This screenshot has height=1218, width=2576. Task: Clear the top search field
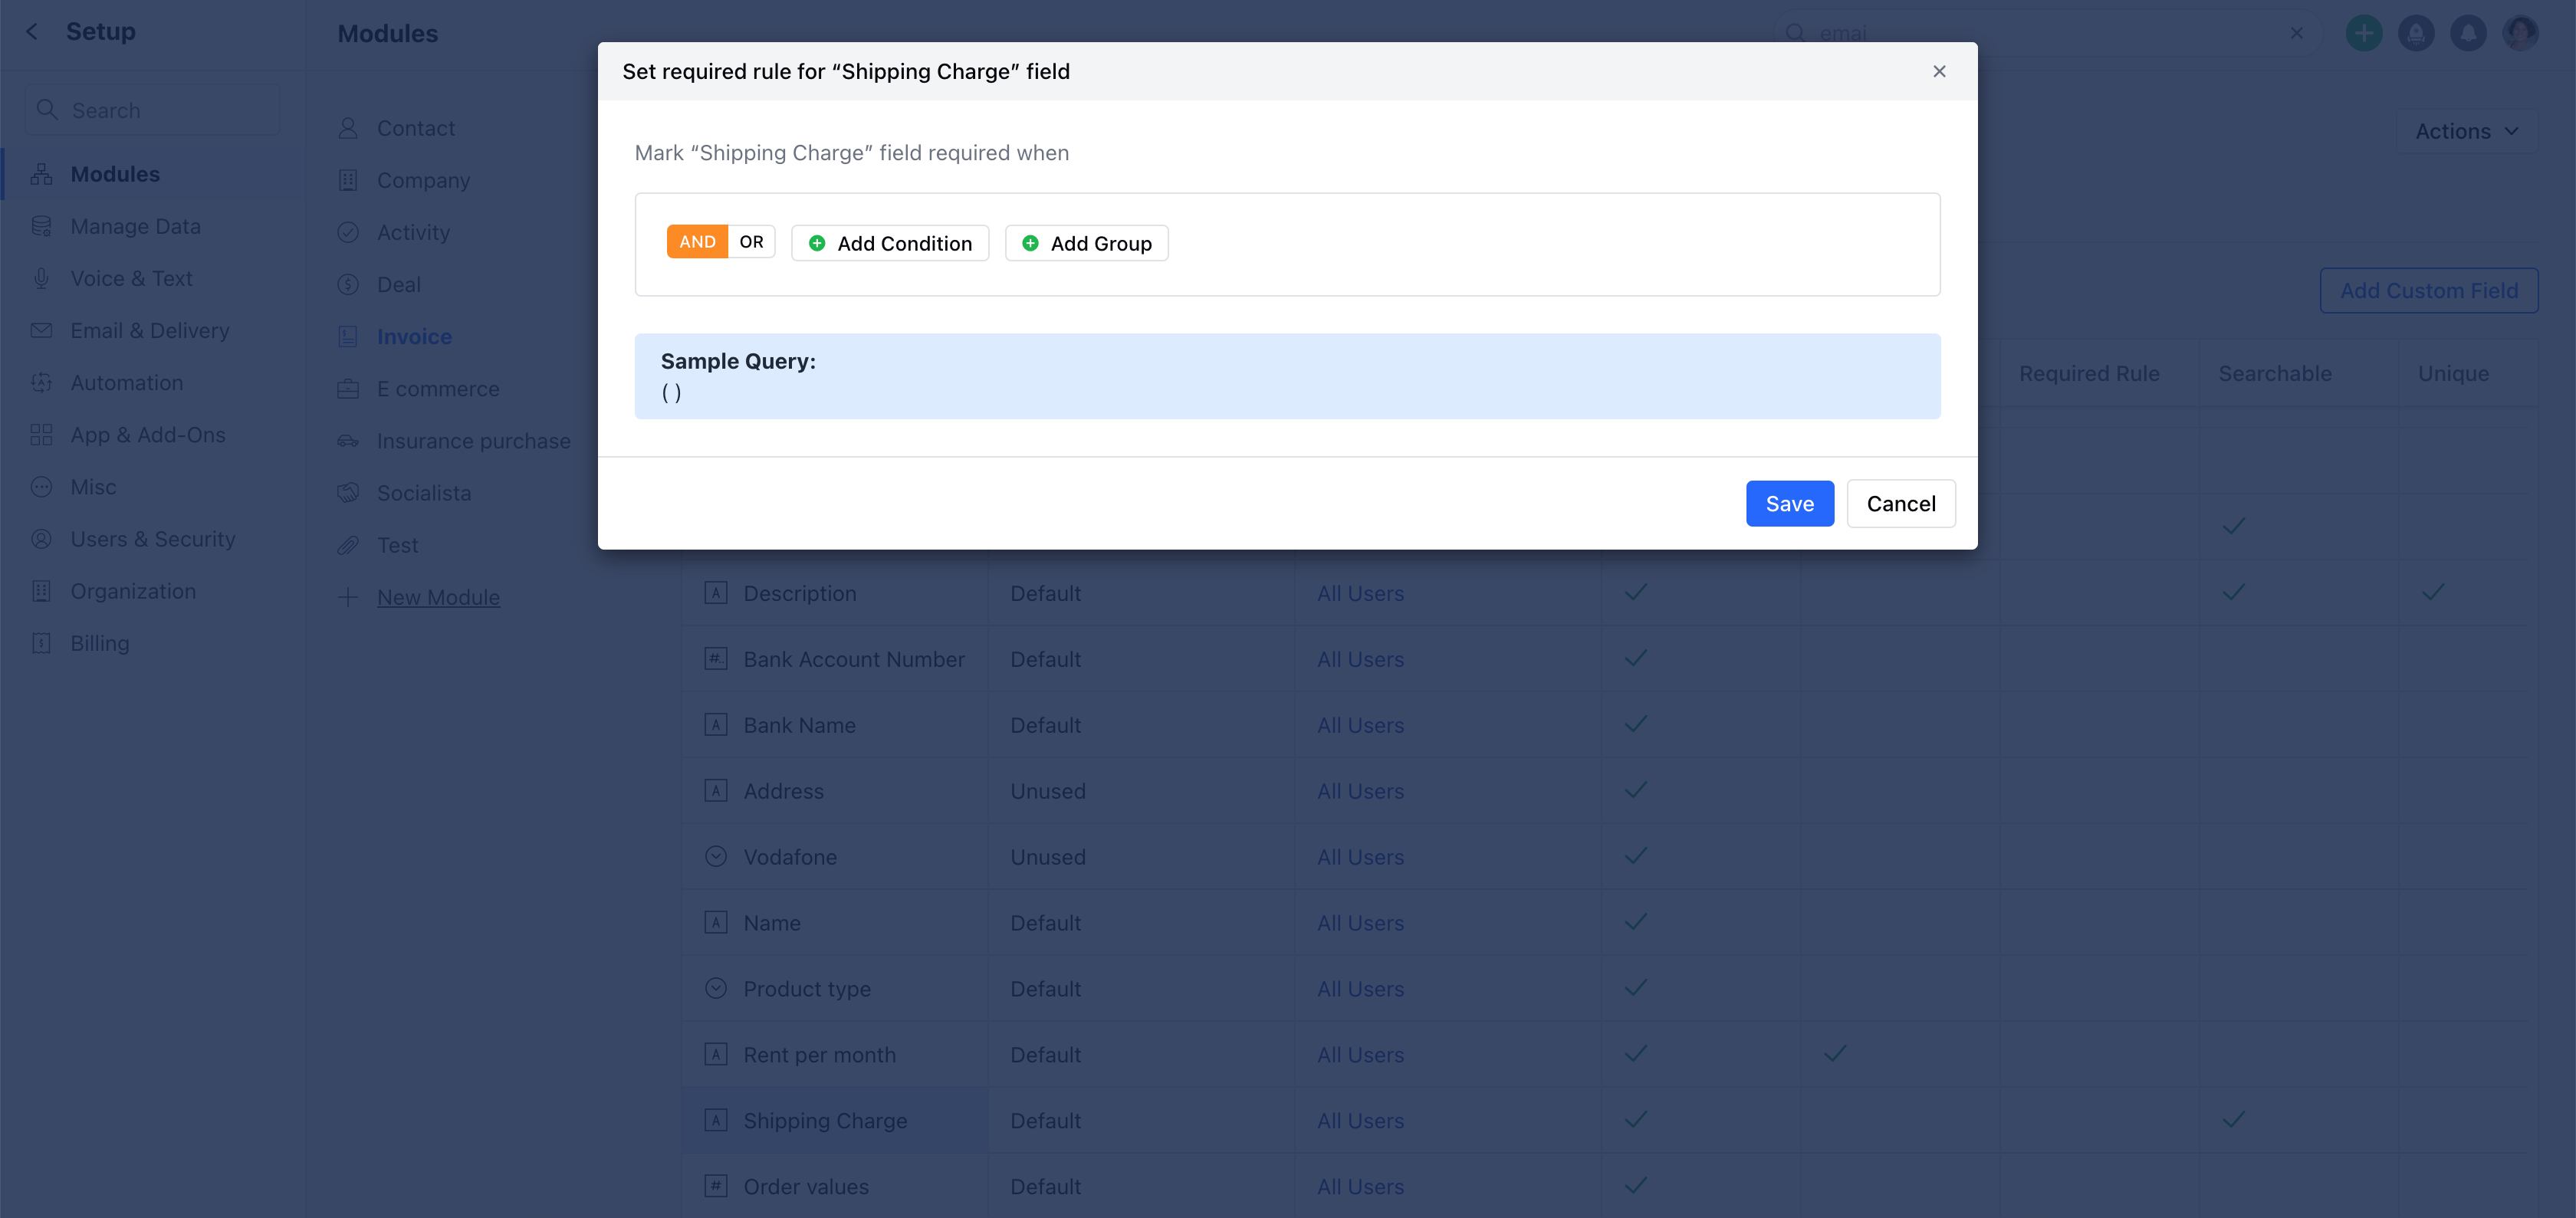(2296, 33)
